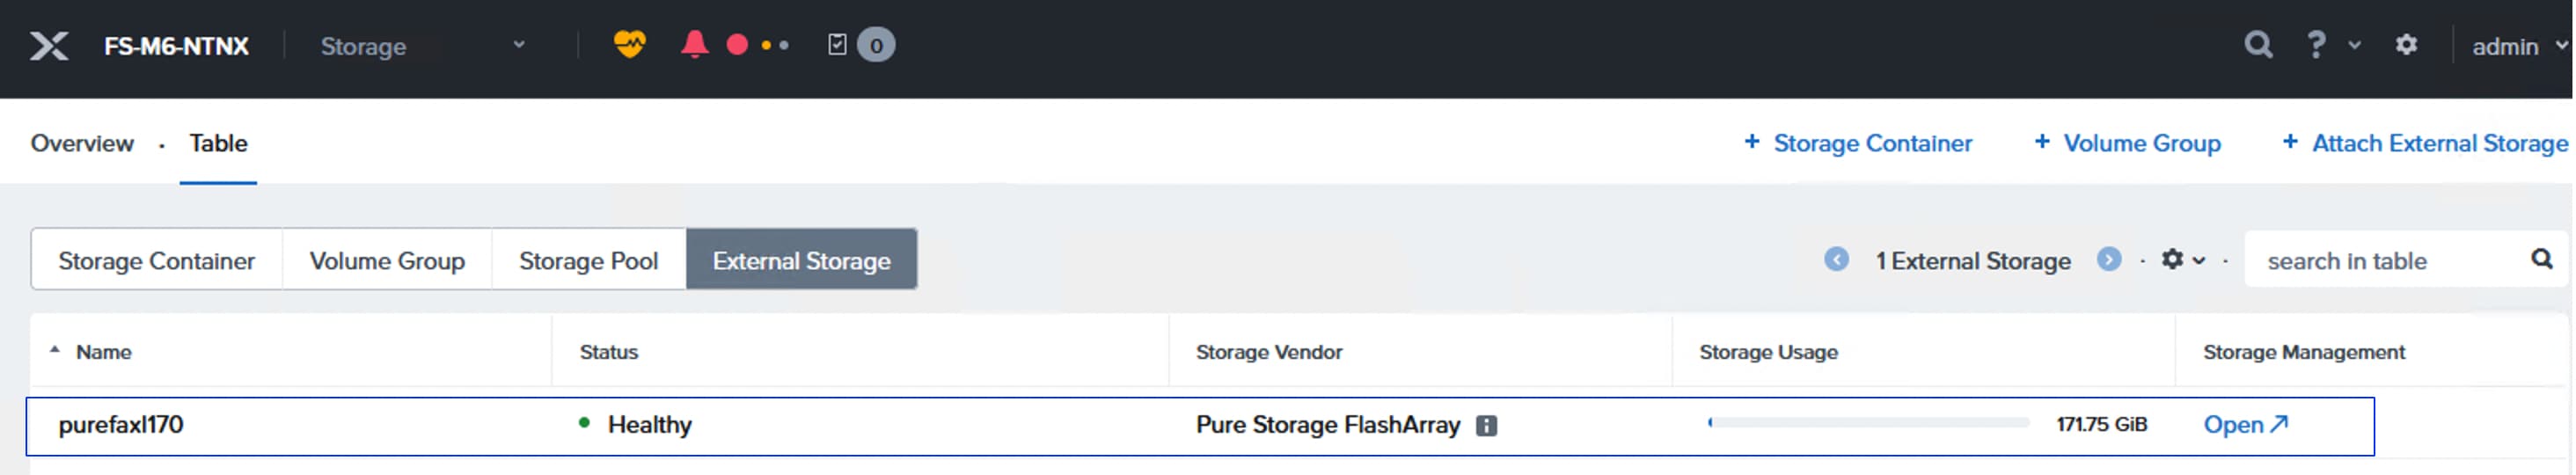The image size is (2576, 475).
Task: Go to next table page arrow
Action: (2108, 260)
